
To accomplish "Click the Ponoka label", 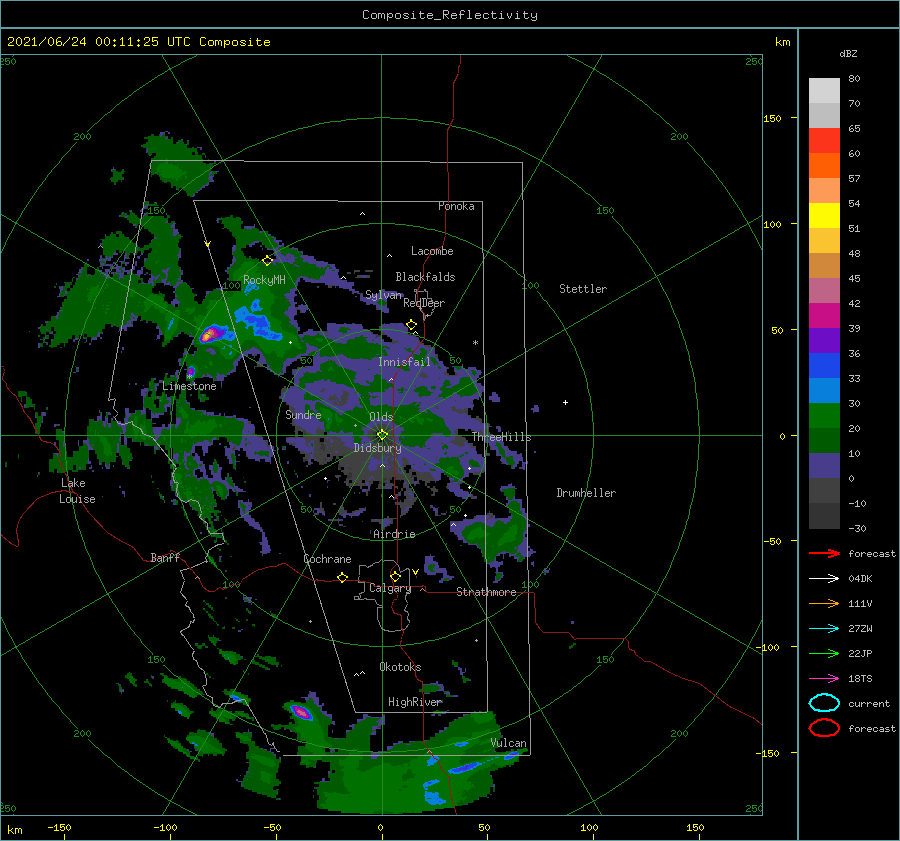I will 456,206.
